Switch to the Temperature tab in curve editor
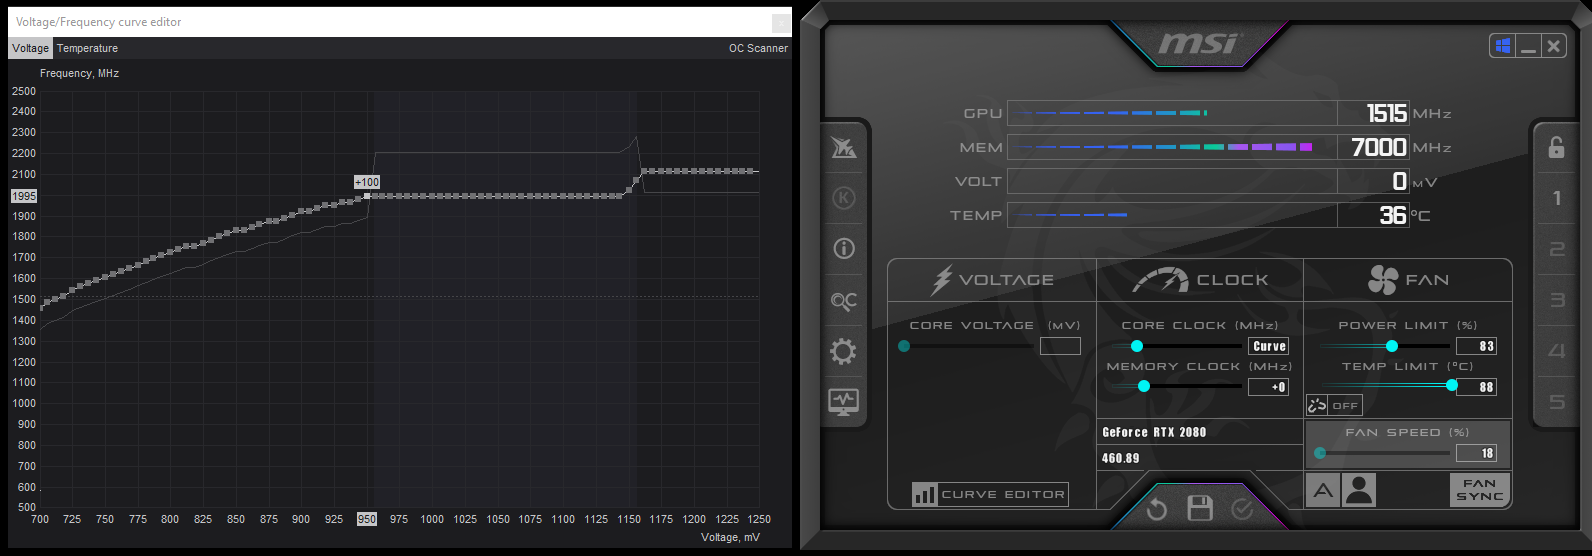Viewport: 1592px width, 556px height. (x=87, y=48)
